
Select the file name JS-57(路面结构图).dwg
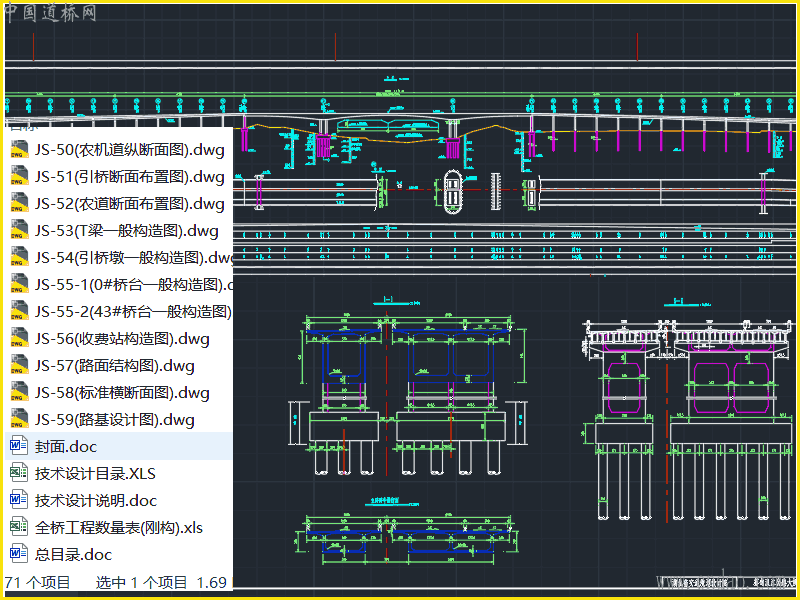pos(114,366)
